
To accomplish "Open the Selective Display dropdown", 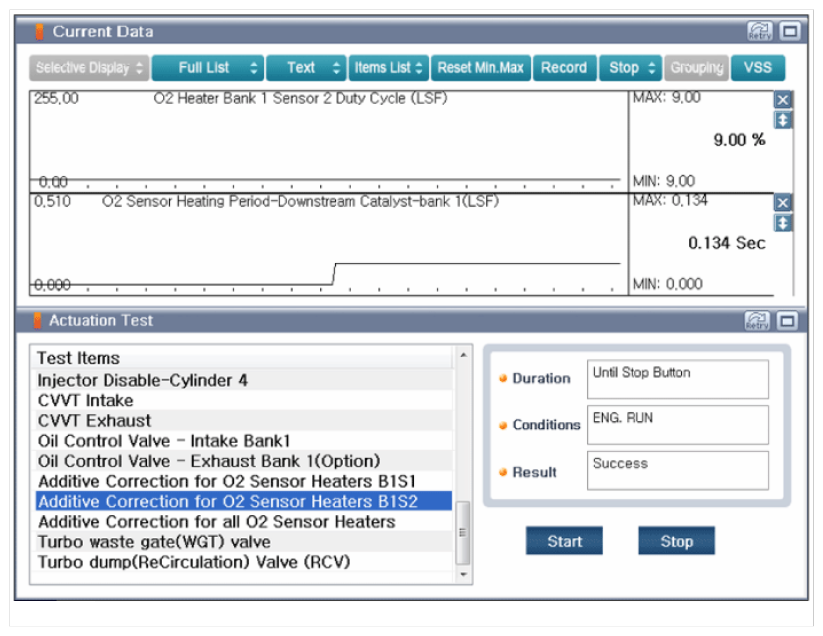I will click(x=89, y=68).
